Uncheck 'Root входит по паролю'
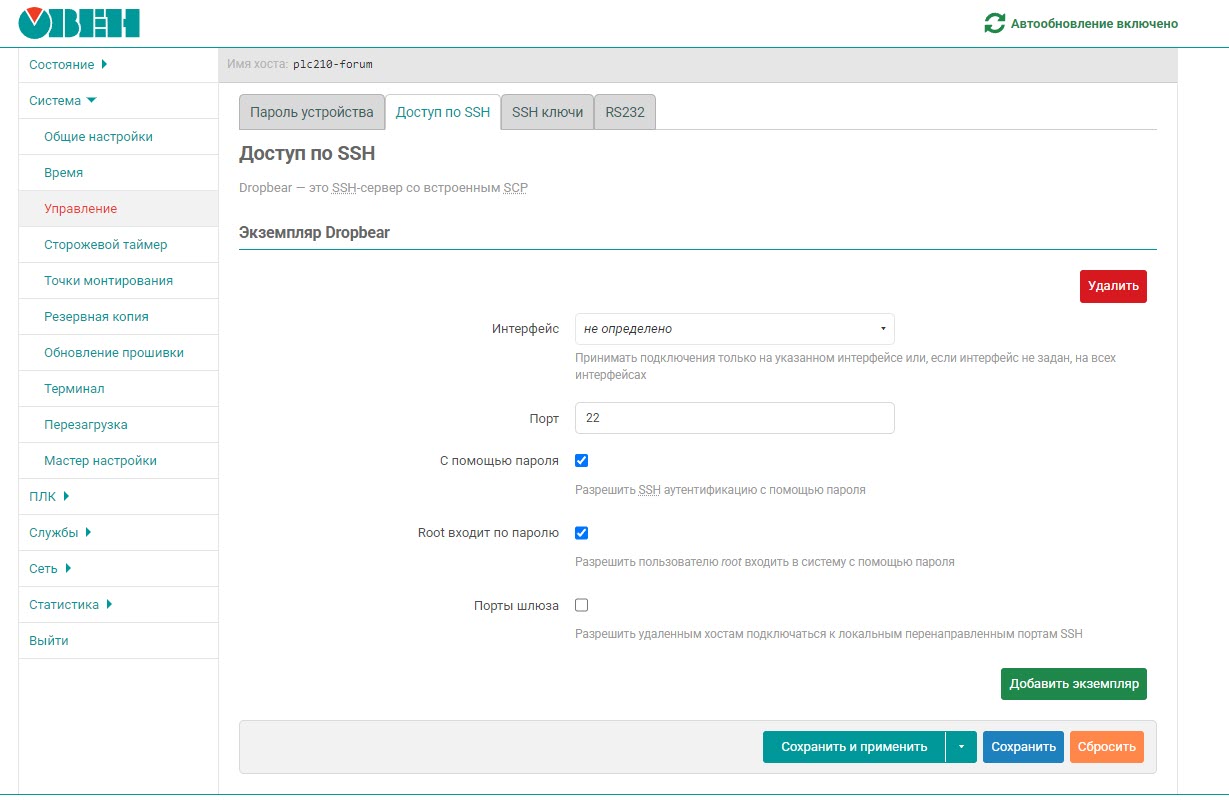 point(582,533)
